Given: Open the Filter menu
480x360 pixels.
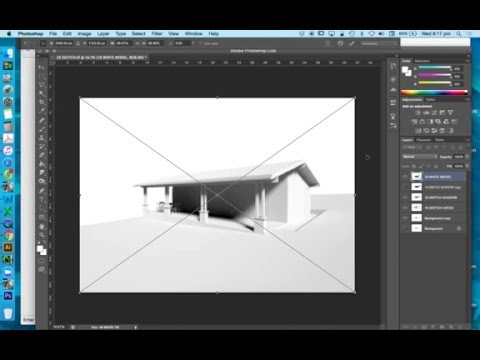Looking at the screenshot, I should [x=157, y=34].
